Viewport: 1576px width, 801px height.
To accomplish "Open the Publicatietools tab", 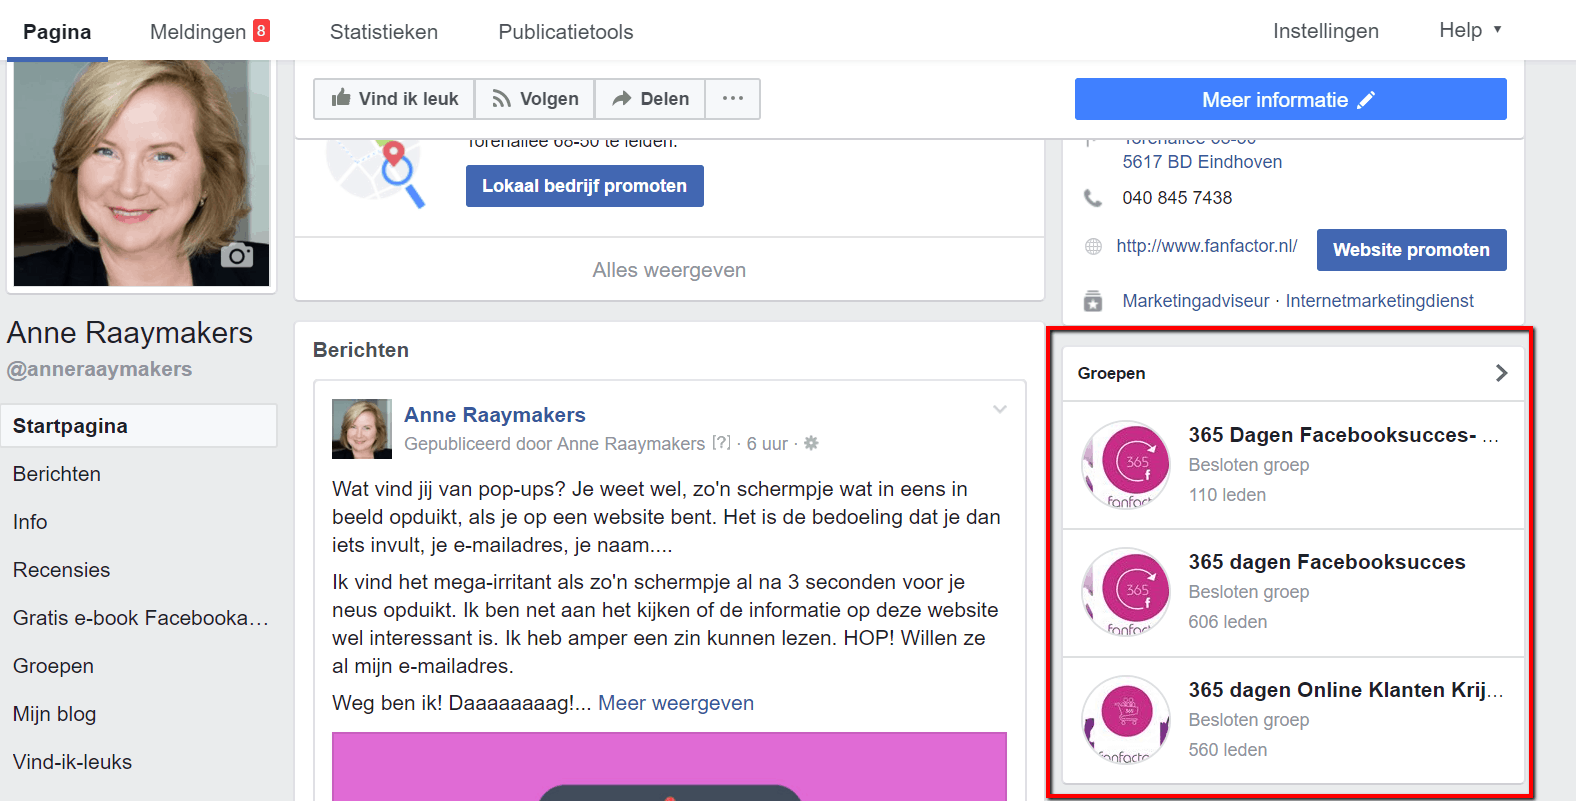I will pos(566,32).
